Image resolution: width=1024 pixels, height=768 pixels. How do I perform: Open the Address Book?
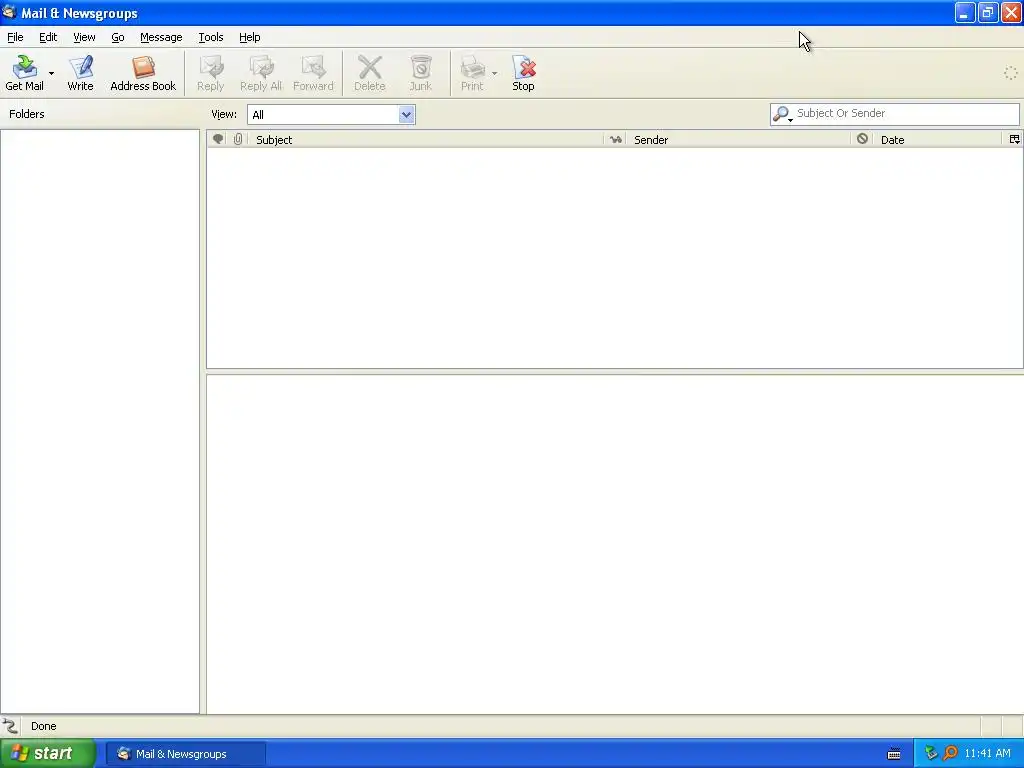click(143, 72)
